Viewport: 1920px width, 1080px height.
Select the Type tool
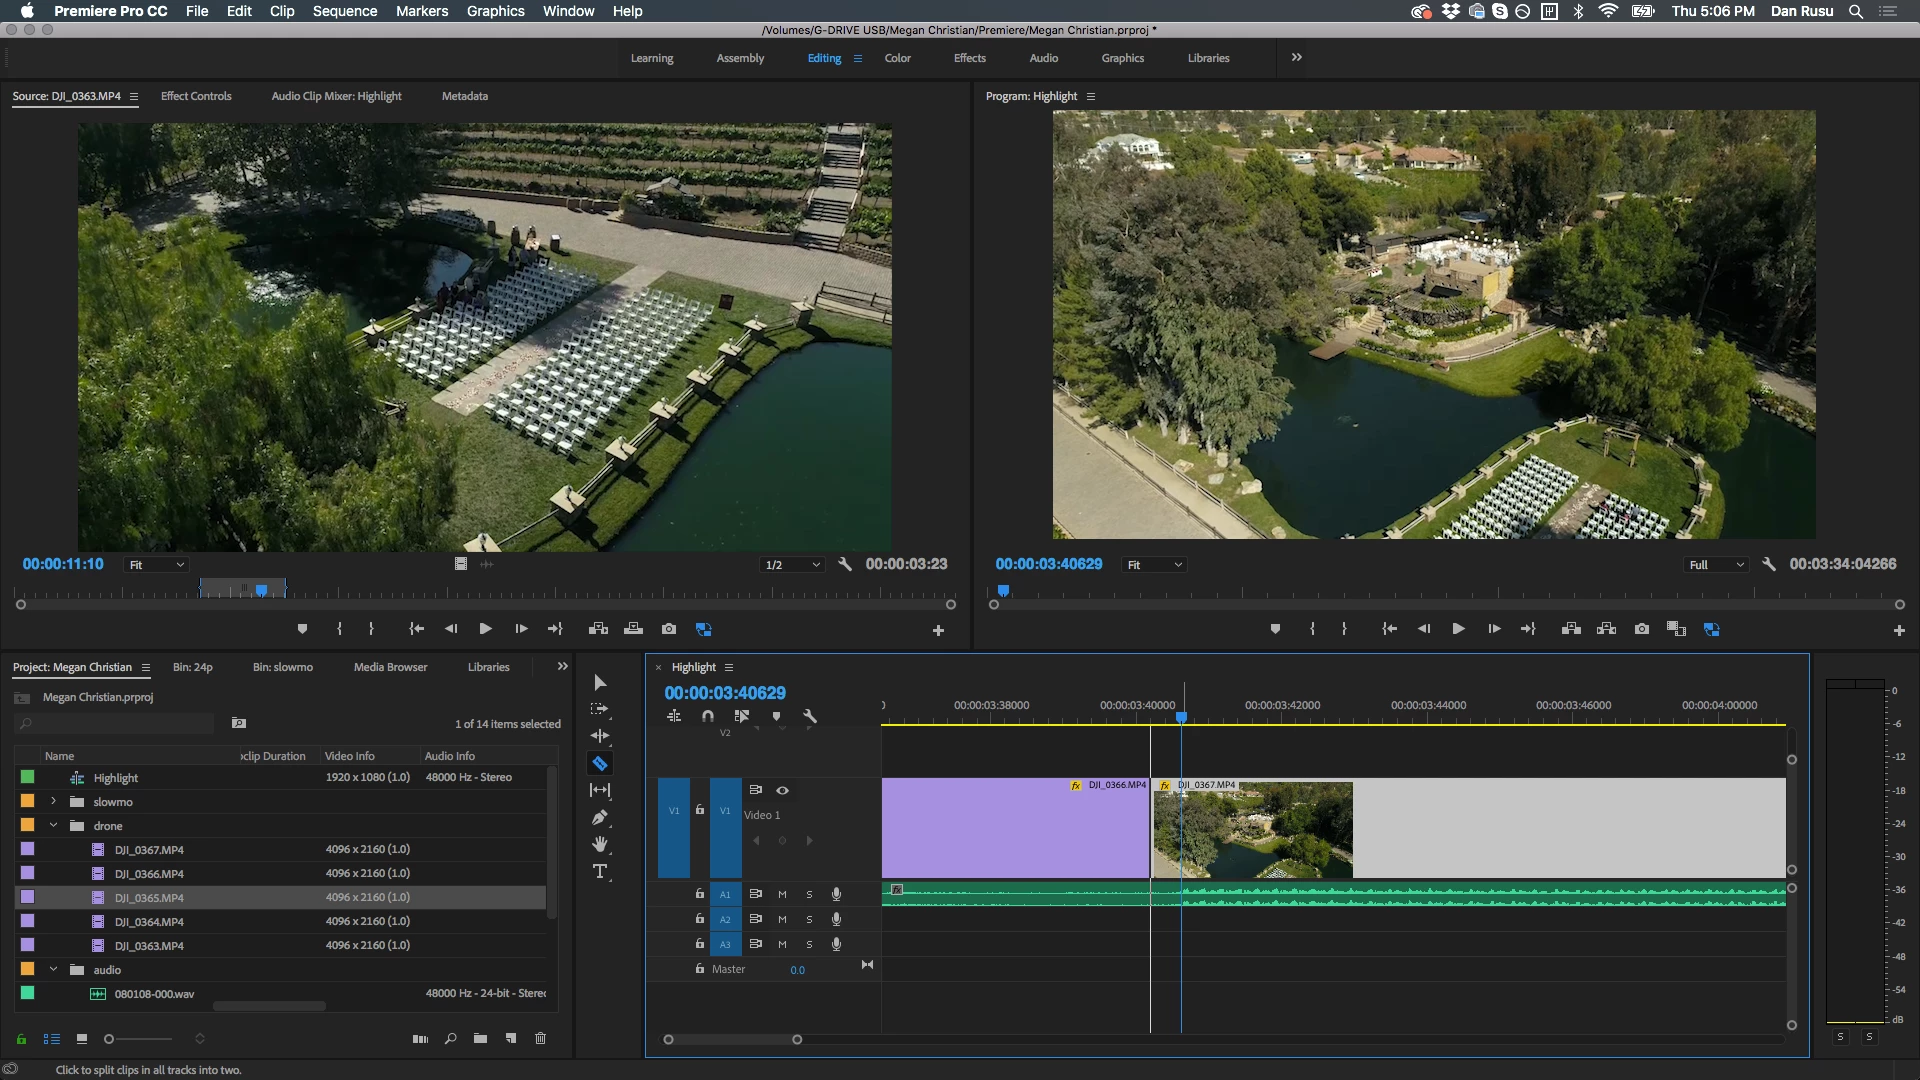[x=599, y=872]
